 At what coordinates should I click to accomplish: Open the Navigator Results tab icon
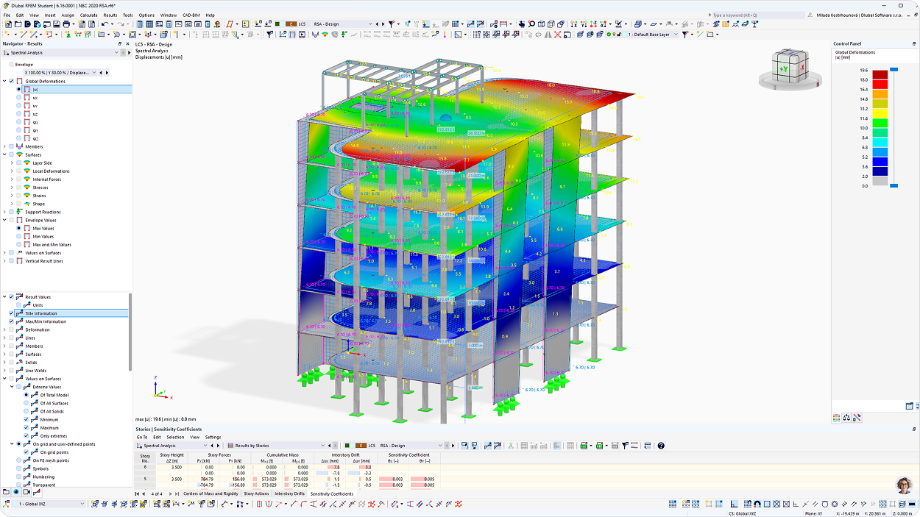[x=36, y=492]
